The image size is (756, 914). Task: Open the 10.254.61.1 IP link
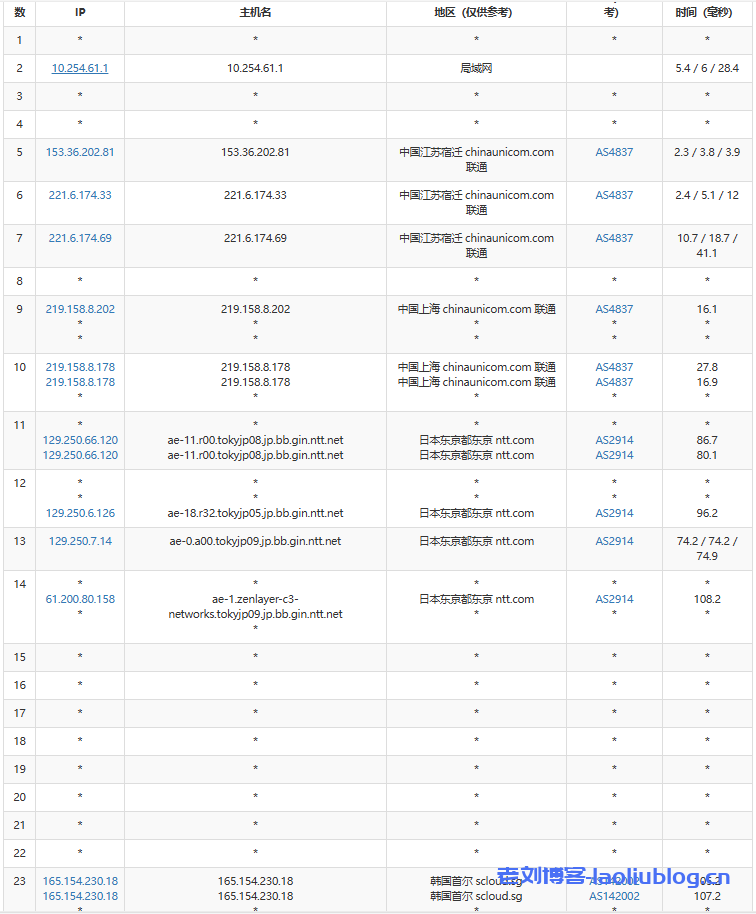[80, 68]
